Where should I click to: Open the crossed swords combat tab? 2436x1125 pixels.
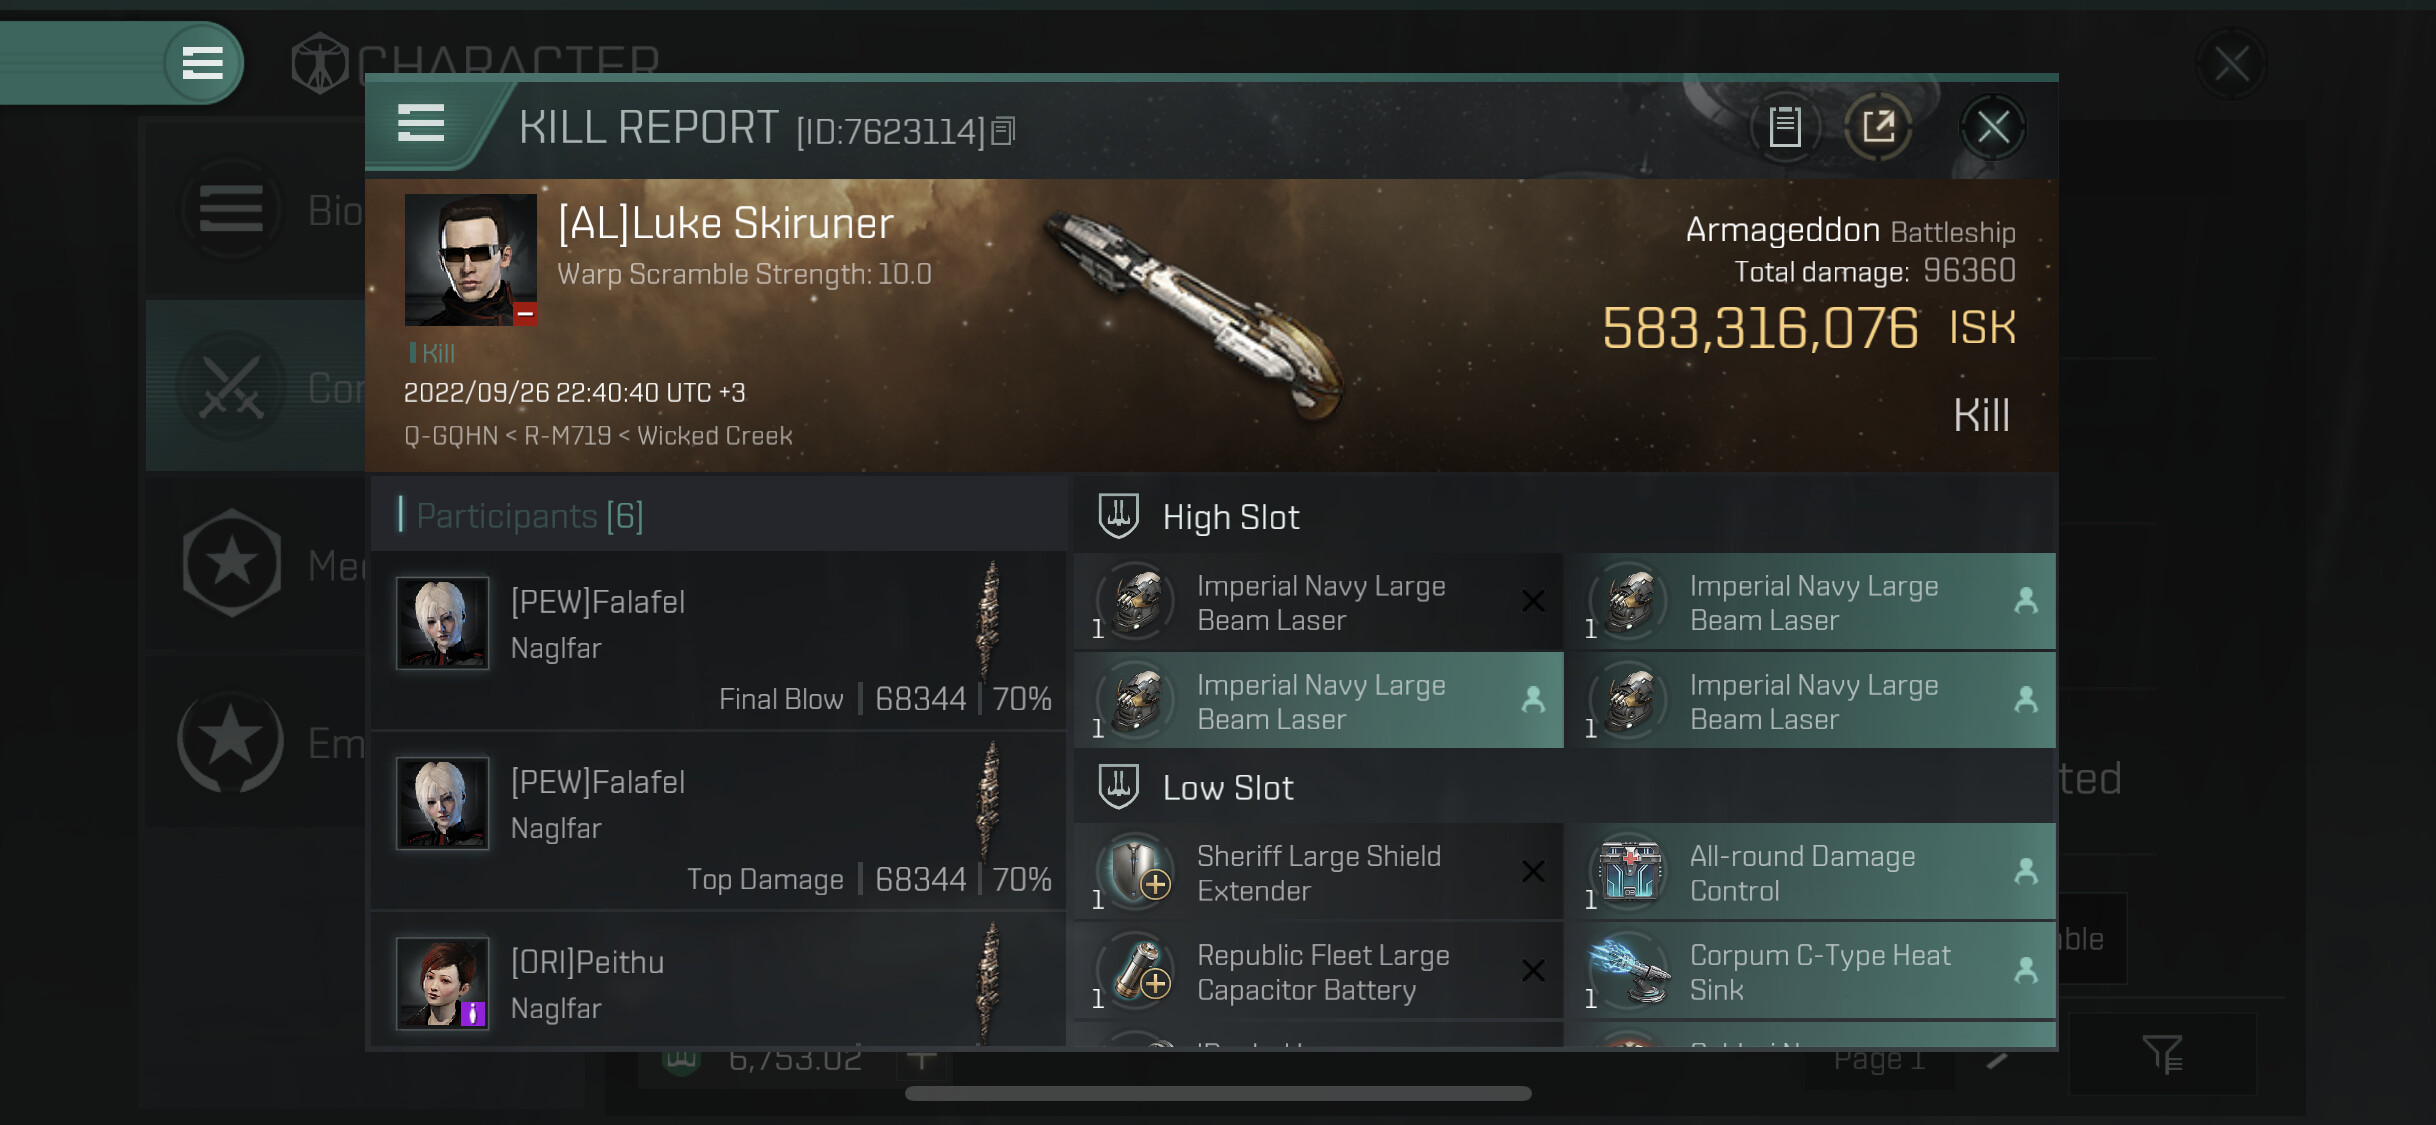point(232,386)
